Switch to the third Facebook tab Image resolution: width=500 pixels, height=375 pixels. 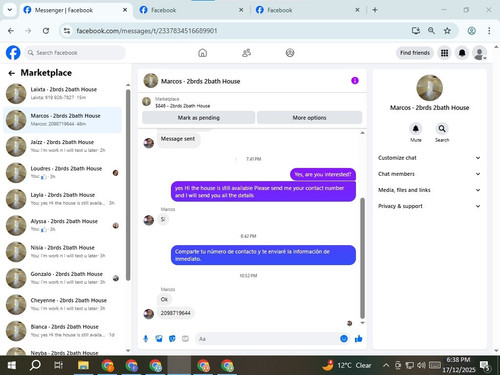tap(308, 10)
